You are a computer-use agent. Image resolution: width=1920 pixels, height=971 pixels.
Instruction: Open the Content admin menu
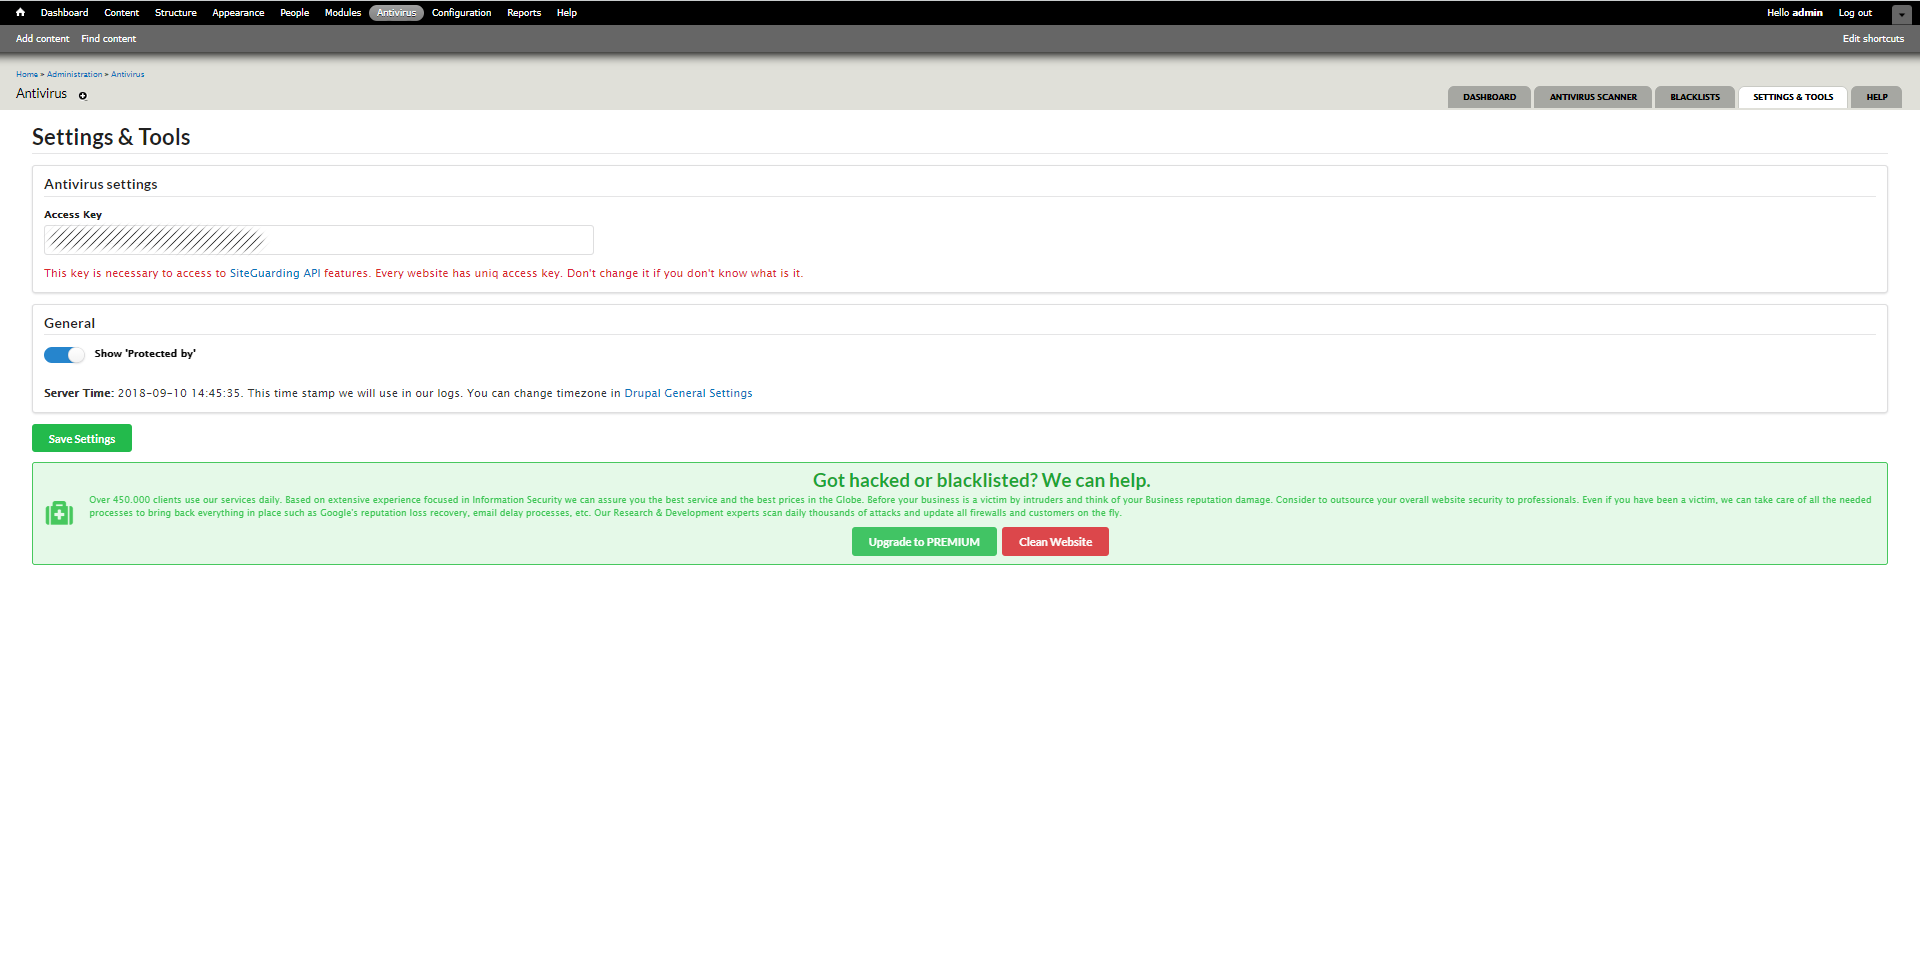coord(122,13)
